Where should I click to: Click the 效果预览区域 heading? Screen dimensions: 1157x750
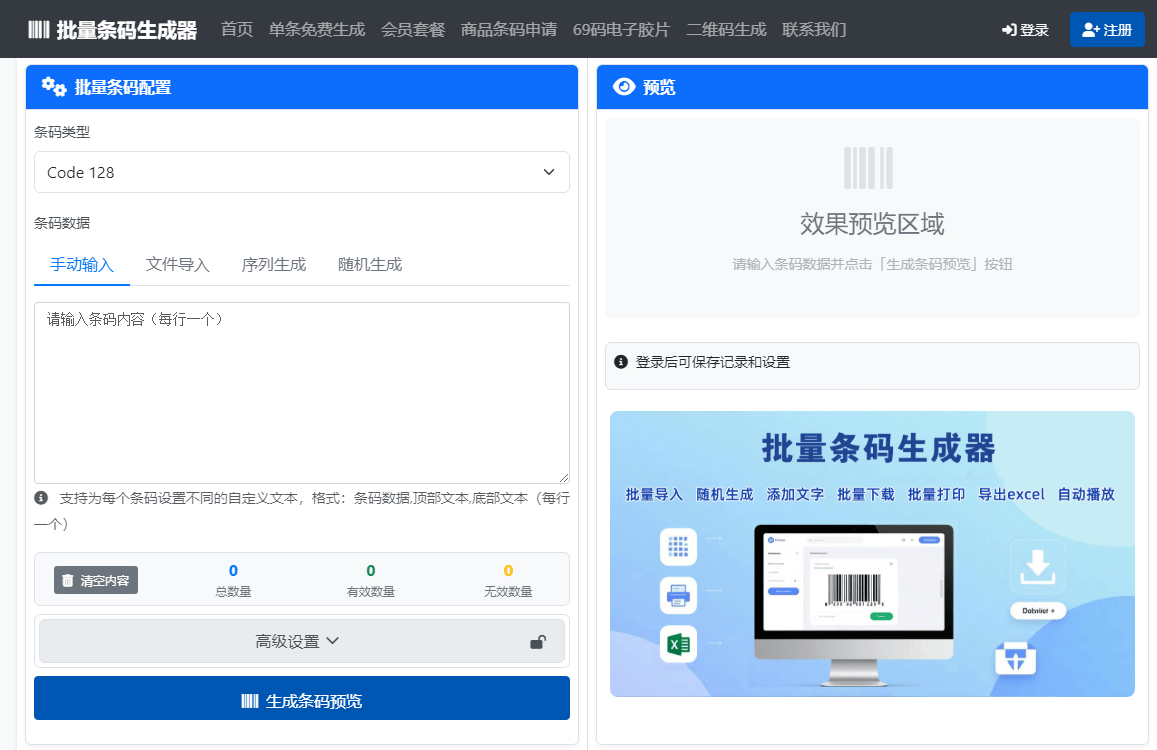pos(872,224)
